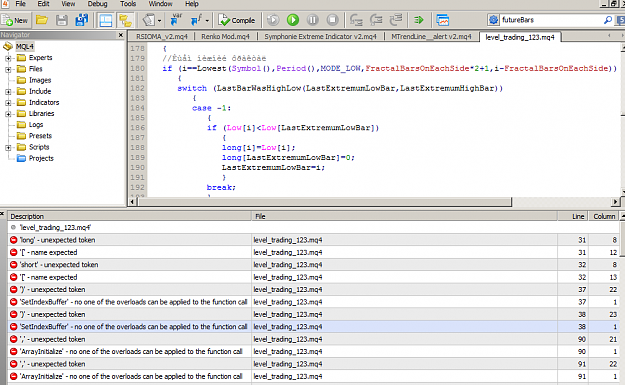Open the Window menu

coord(161,4)
